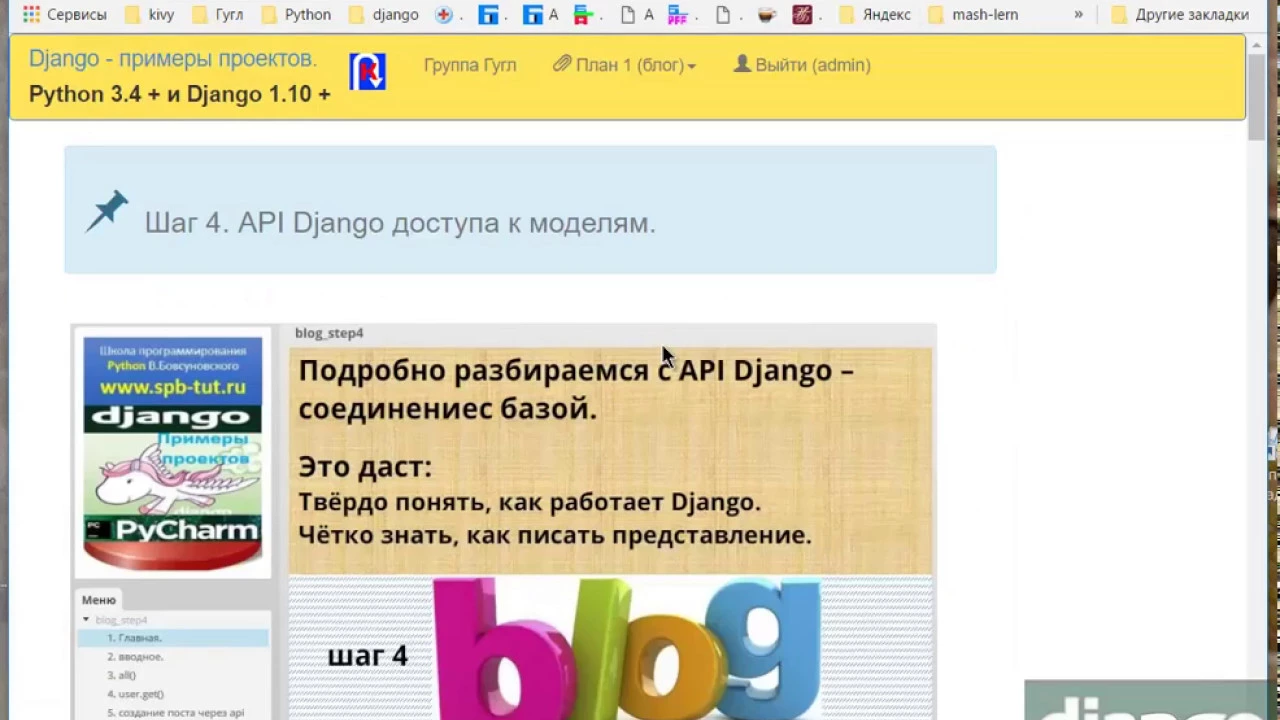Open the Python bookmarks folder
1280x720 pixels.
[295, 15]
